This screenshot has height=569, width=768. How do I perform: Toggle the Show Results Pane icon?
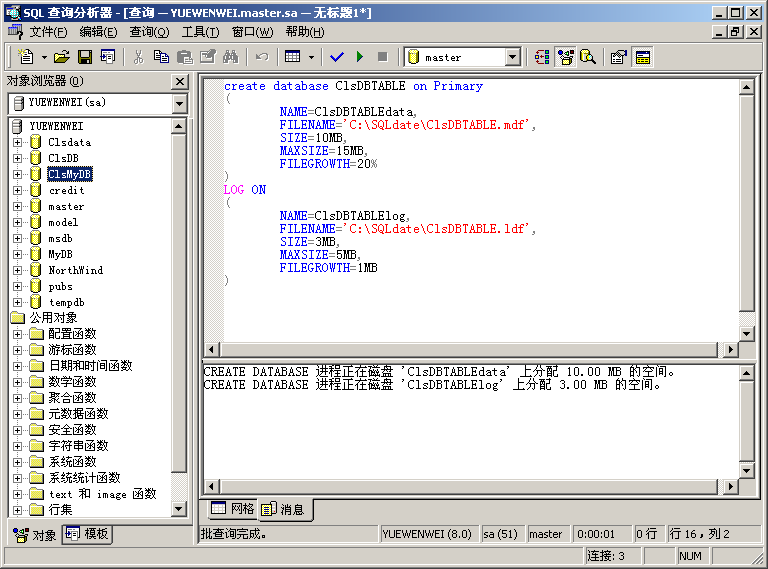coord(642,57)
